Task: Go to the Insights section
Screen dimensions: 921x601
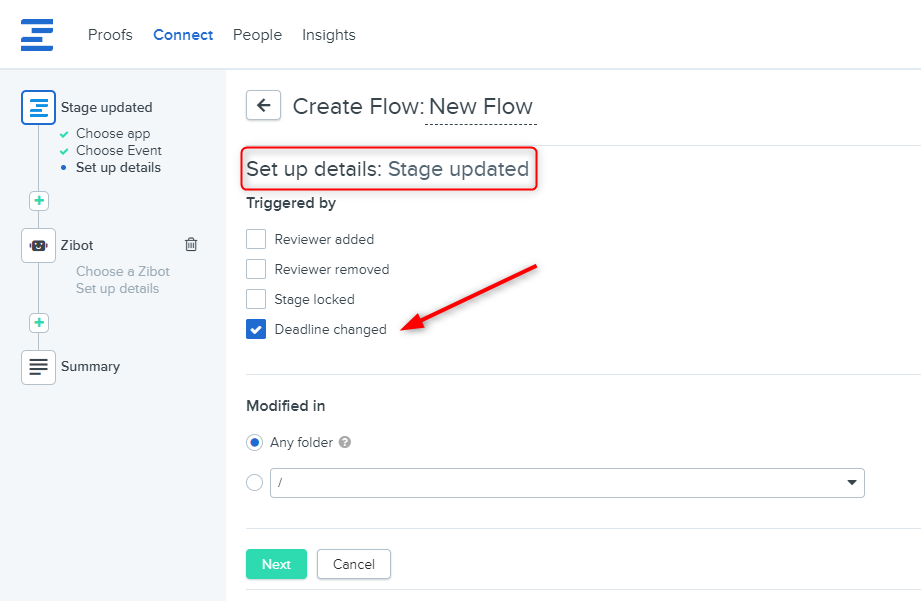Action: pos(329,35)
